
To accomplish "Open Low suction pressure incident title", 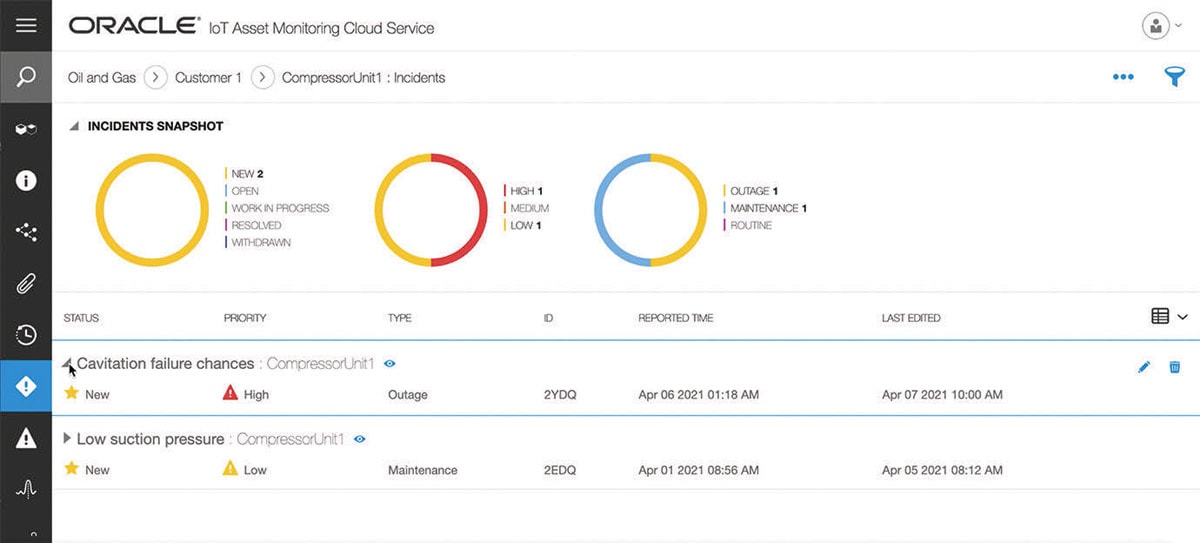I will (x=150, y=439).
